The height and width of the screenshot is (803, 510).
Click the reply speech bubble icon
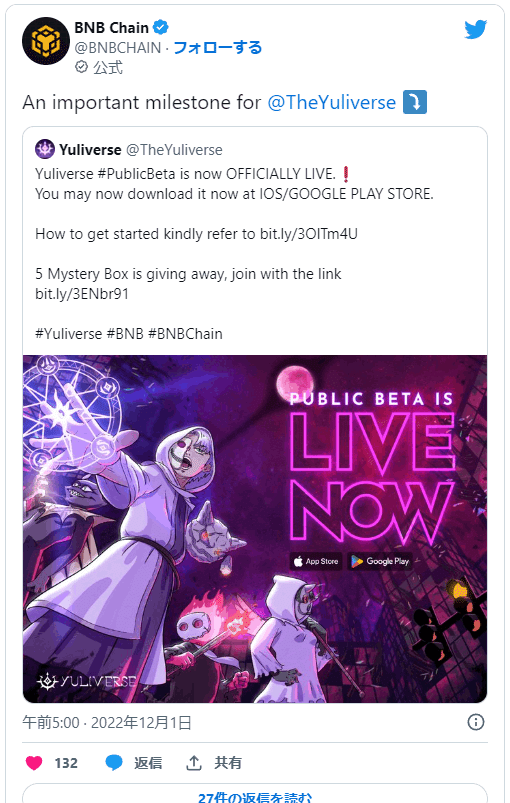tap(114, 763)
